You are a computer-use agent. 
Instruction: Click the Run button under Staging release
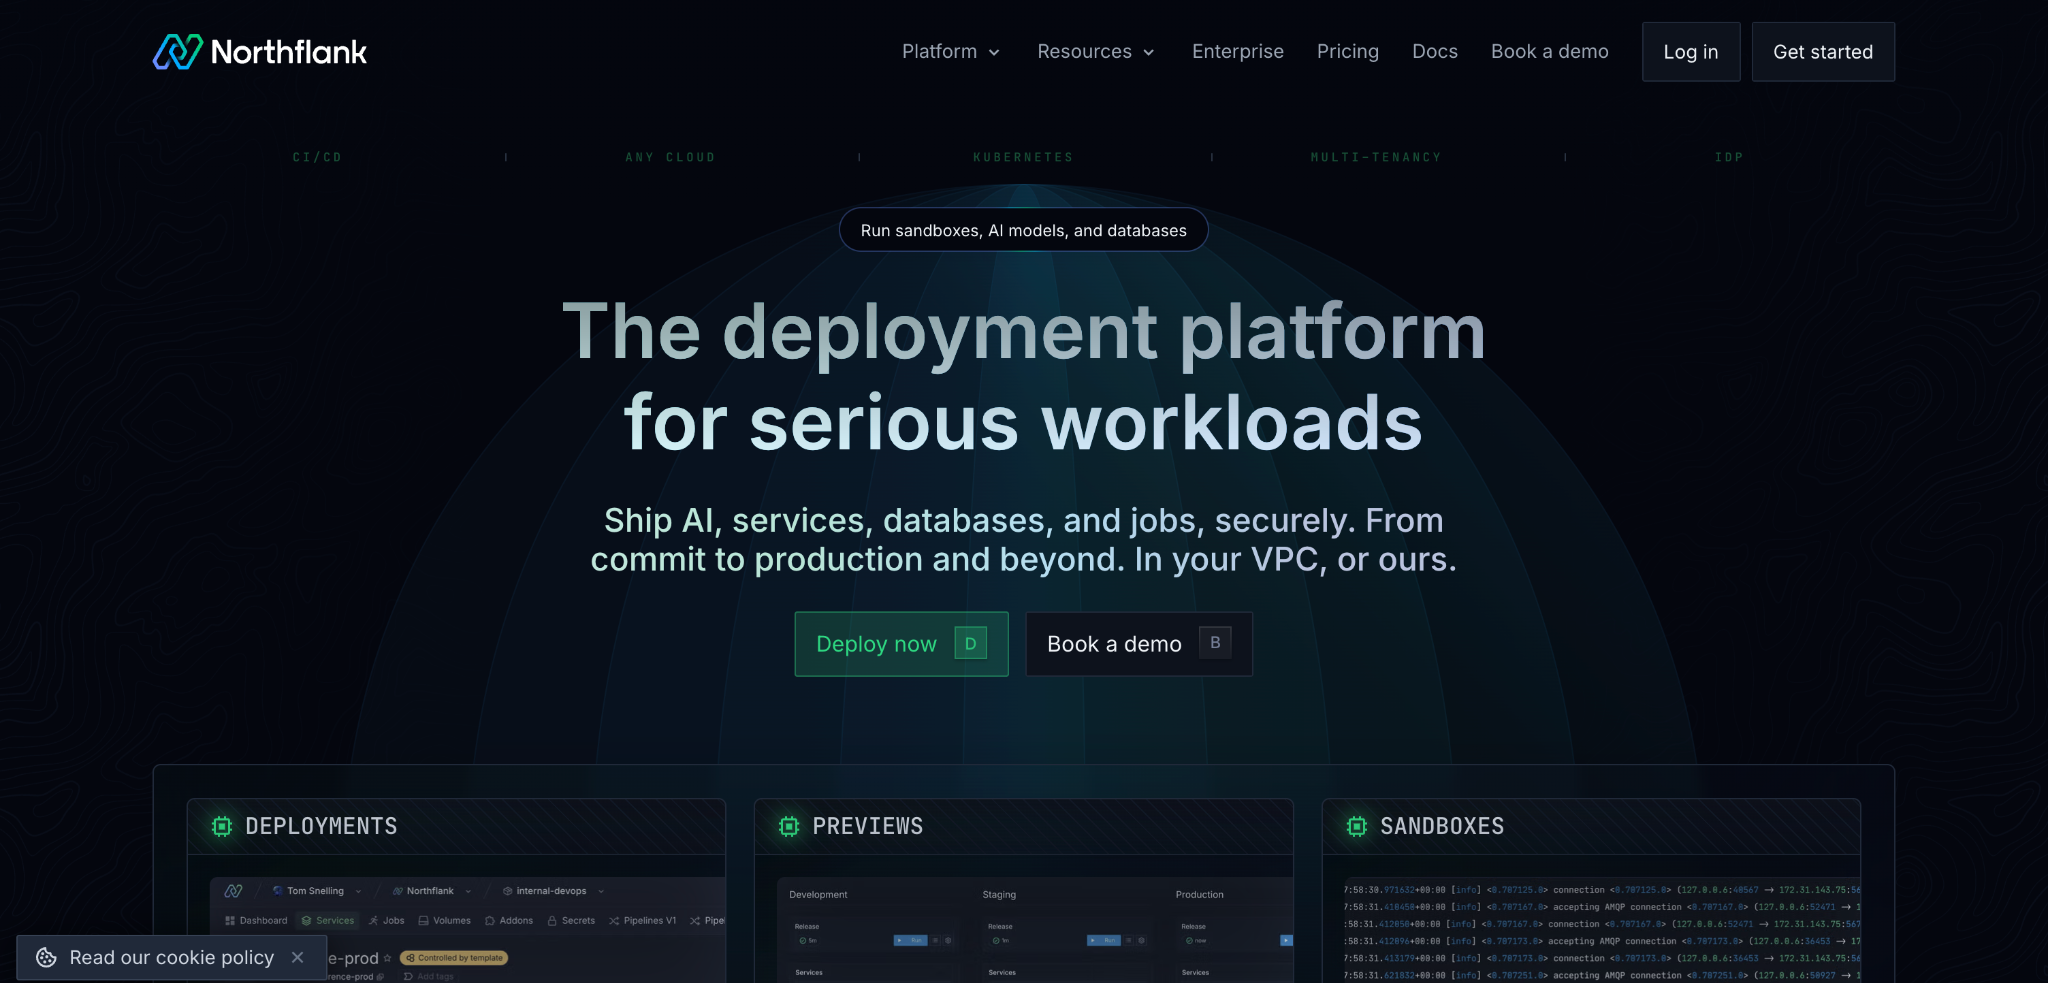1104,941
